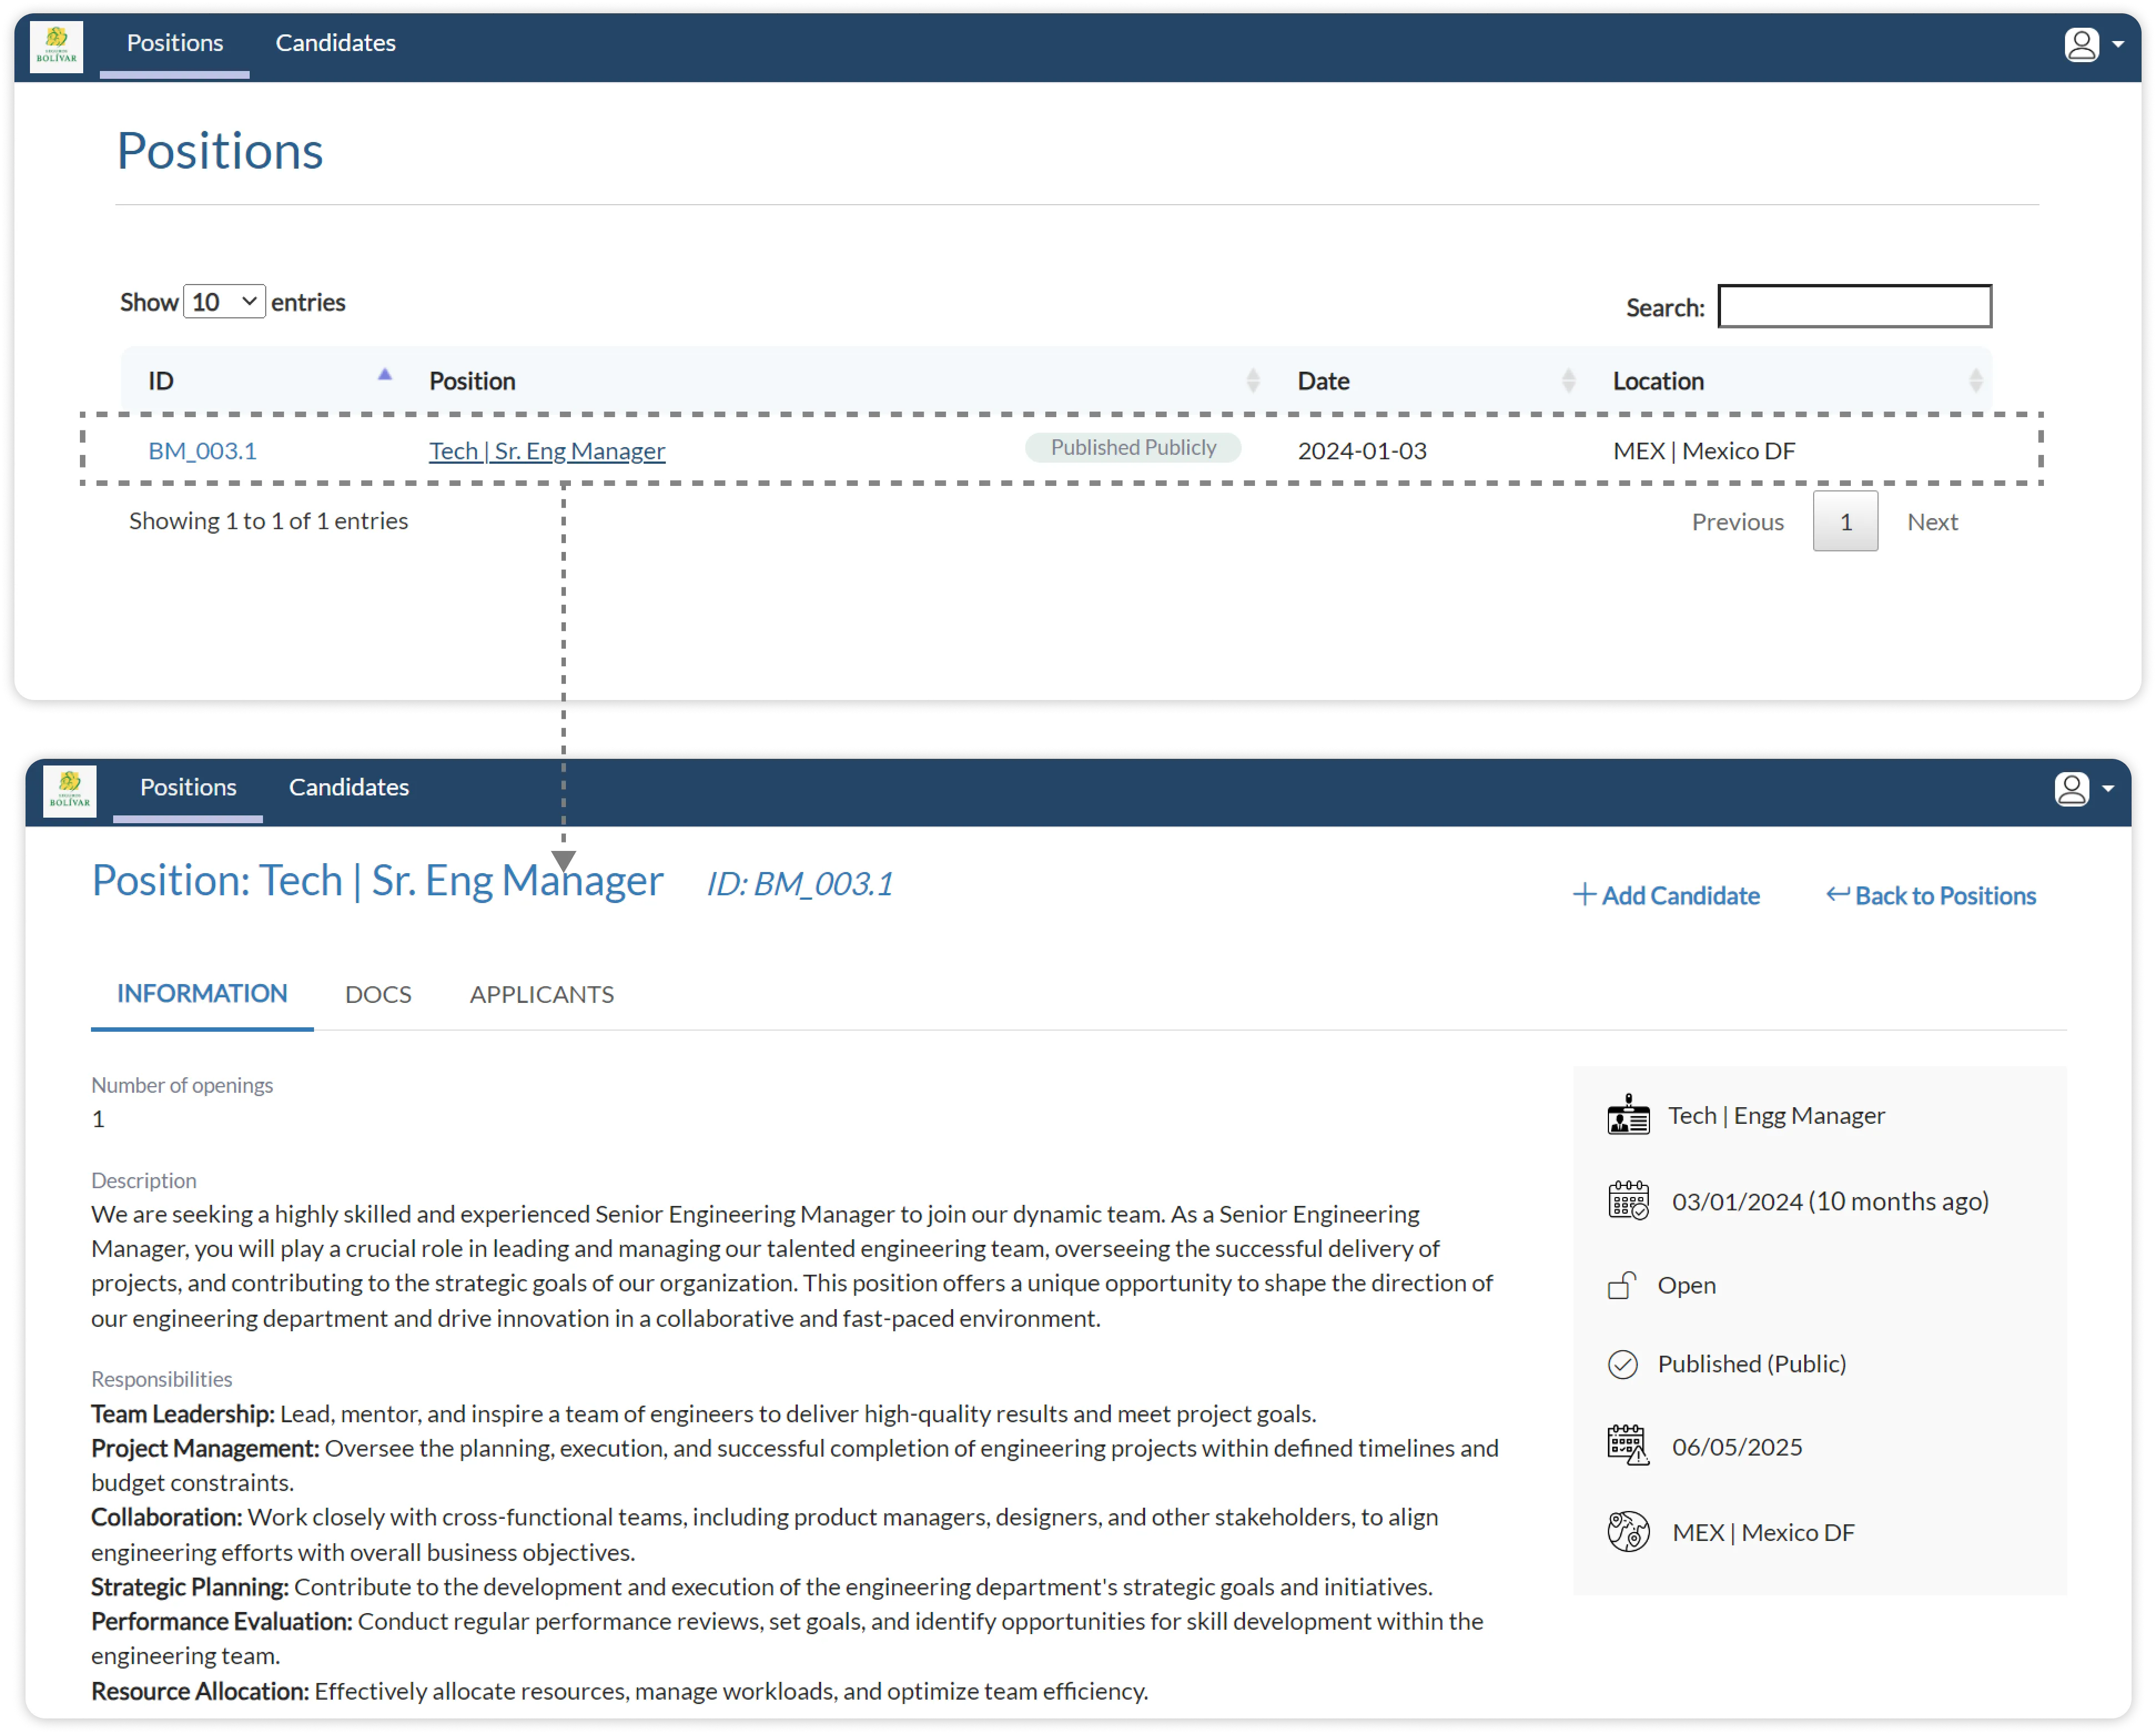Image resolution: width=2156 pixels, height=1734 pixels.
Task: Switch to the DOCS tab
Action: [378, 994]
